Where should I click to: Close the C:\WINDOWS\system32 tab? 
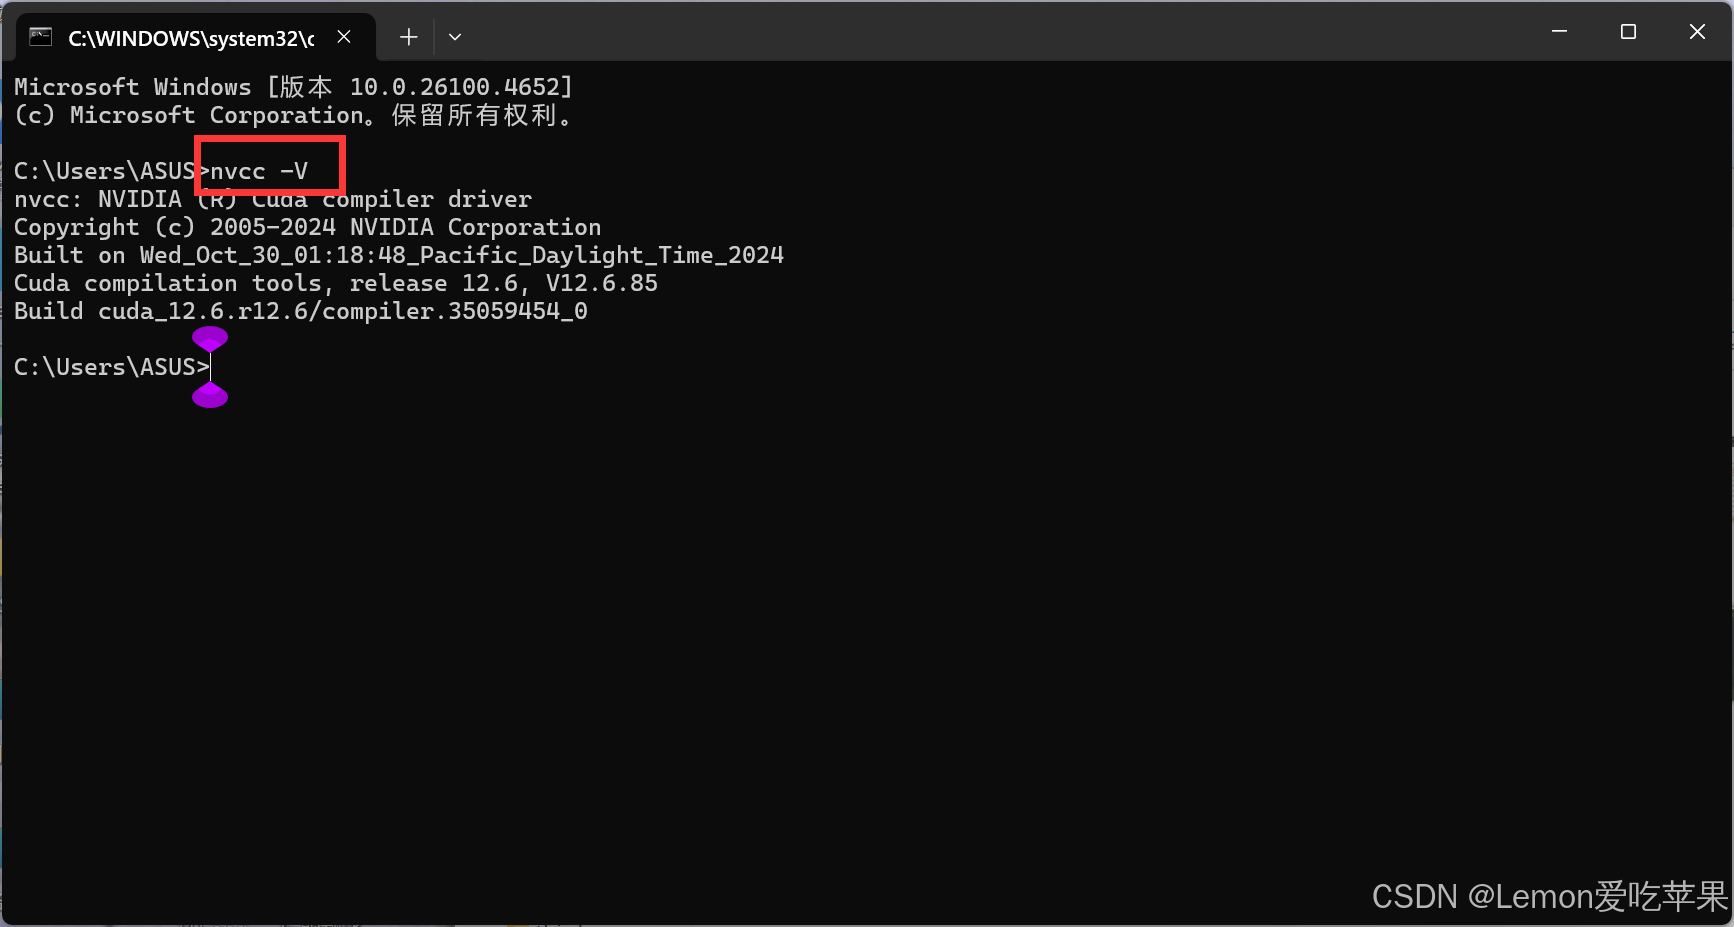coord(344,36)
